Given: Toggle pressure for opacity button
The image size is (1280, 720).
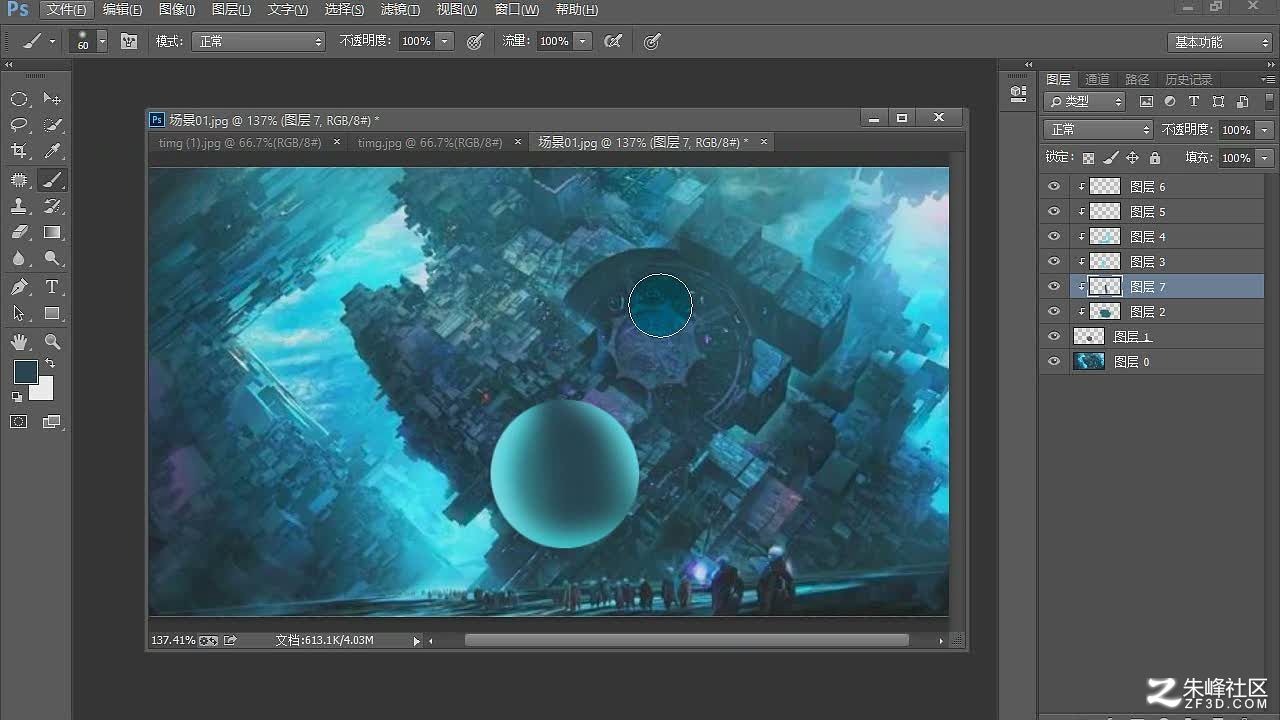Looking at the screenshot, I should coord(475,41).
